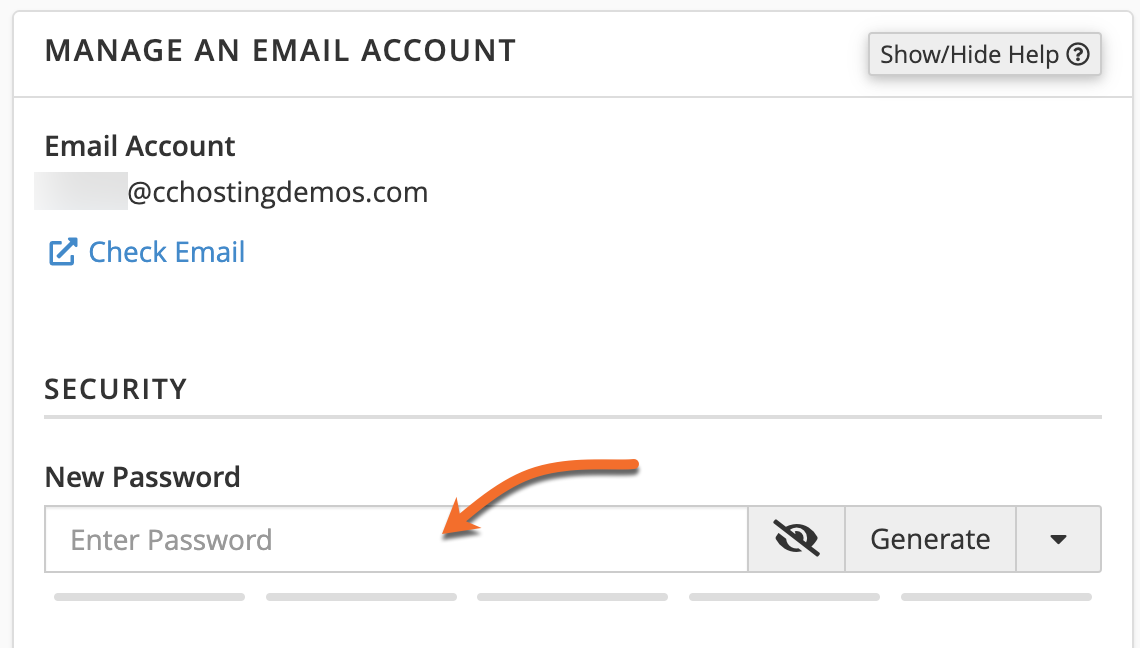Screen dimensions: 1140x648
Task: Open webmail via the Check Email link
Action: [x=166, y=252]
